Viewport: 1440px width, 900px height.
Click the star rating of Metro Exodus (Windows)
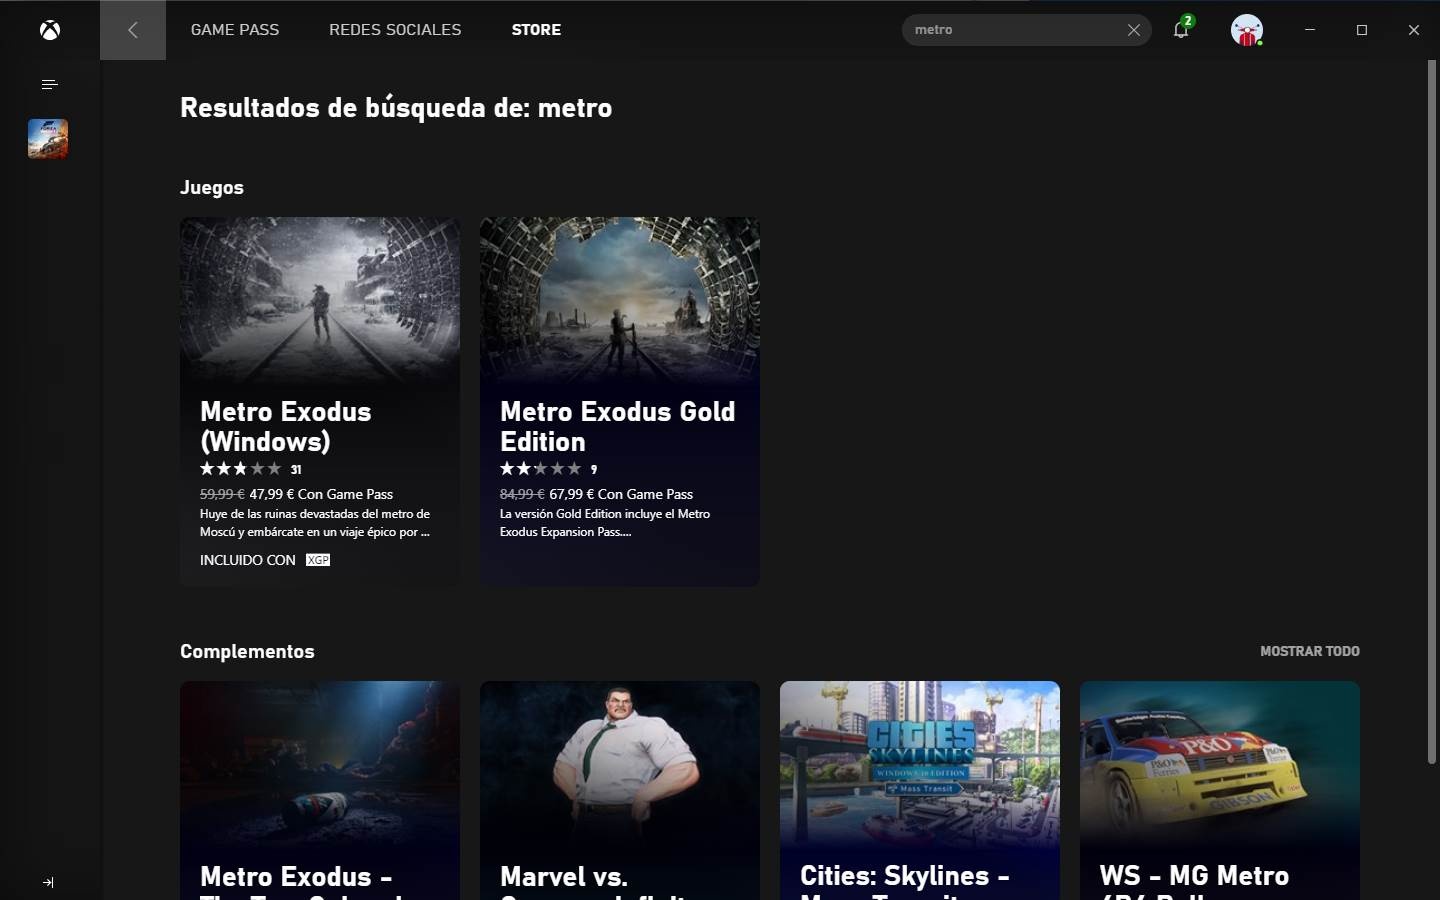tap(241, 469)
